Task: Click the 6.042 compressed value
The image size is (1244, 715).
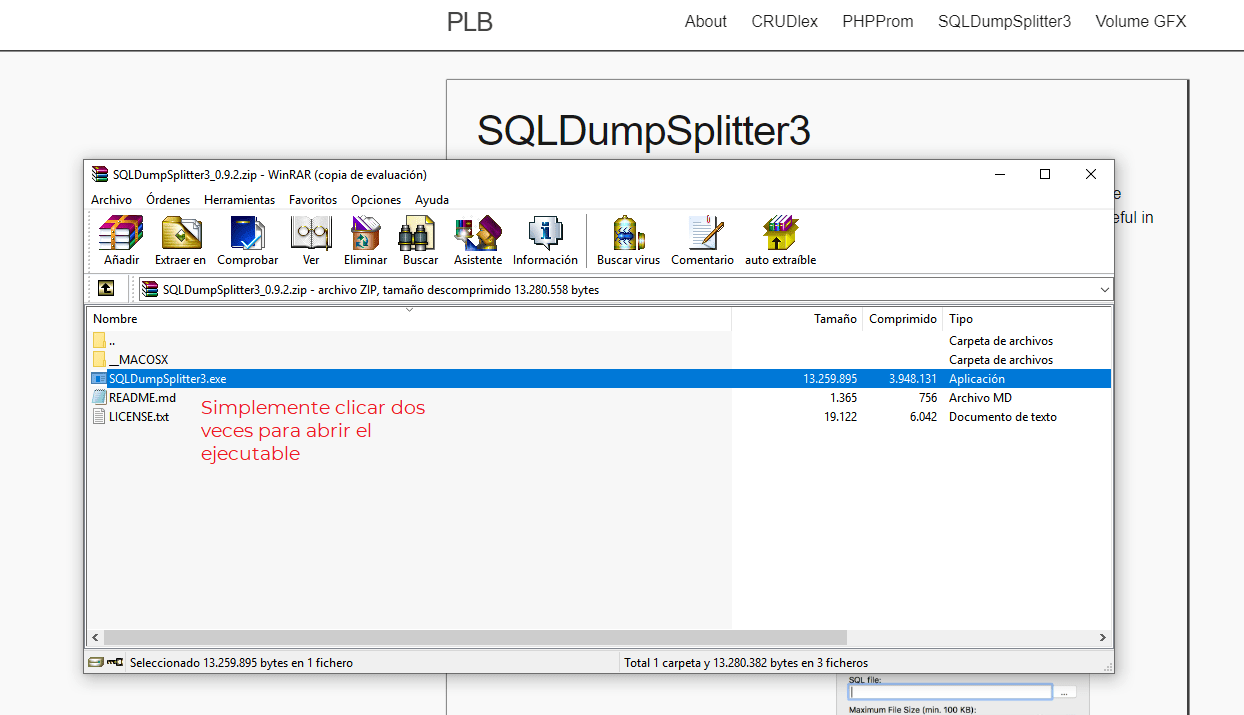Action: click(922, 417)
